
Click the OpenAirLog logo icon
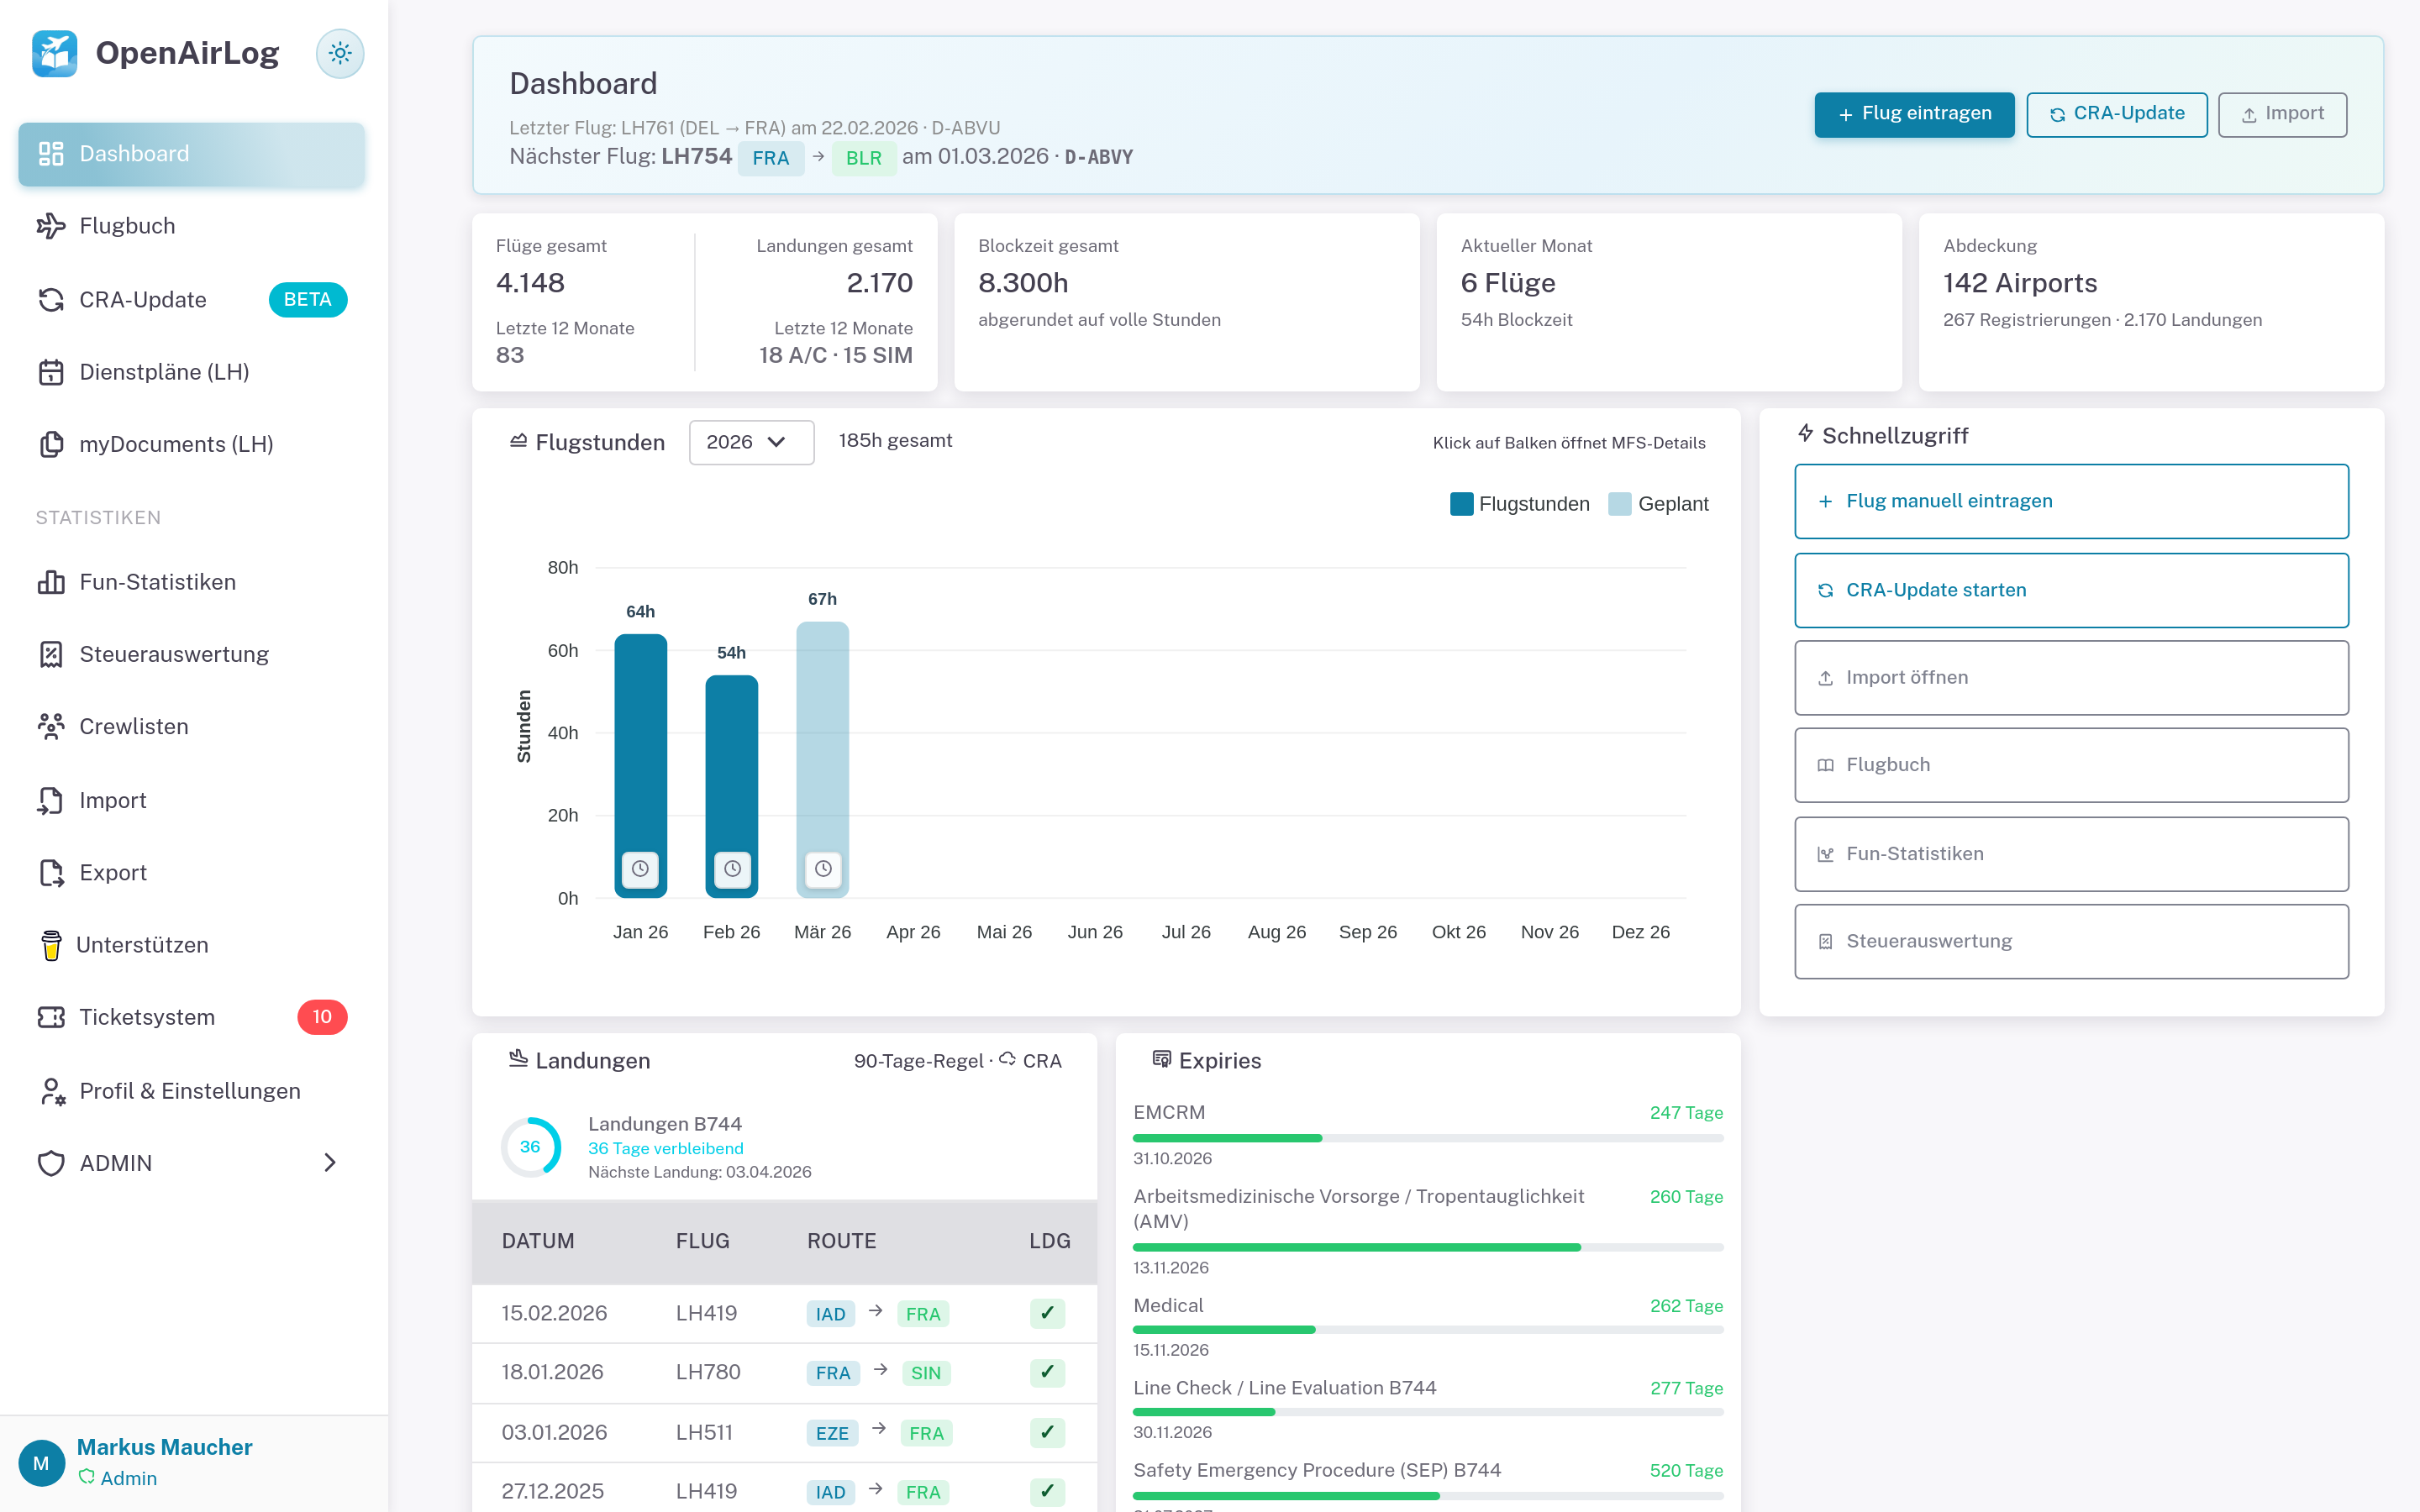click(x=54, y=53)
